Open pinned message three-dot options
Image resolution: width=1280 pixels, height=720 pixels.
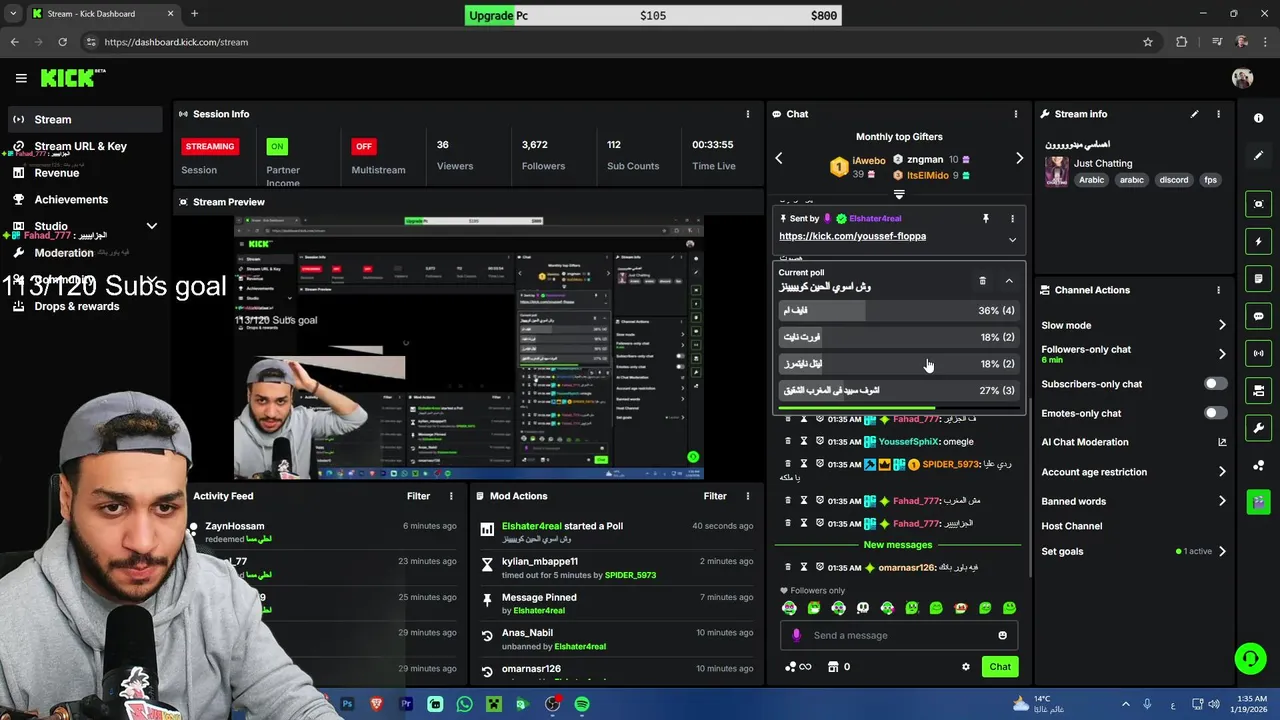point(1012,218)
